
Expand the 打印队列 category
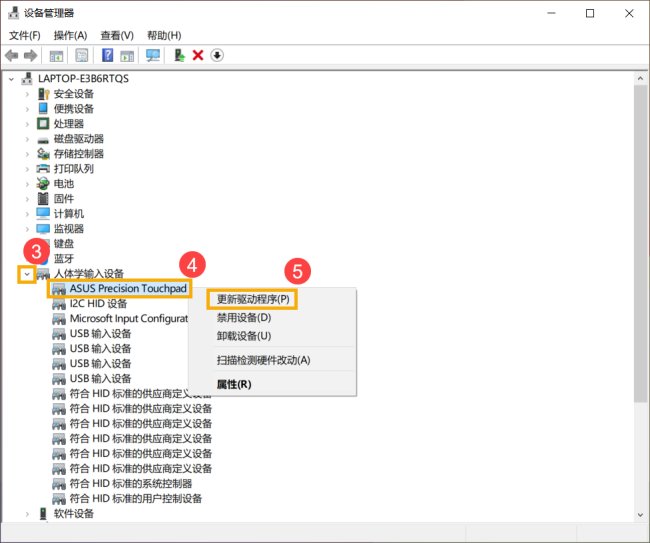(27, 169)
